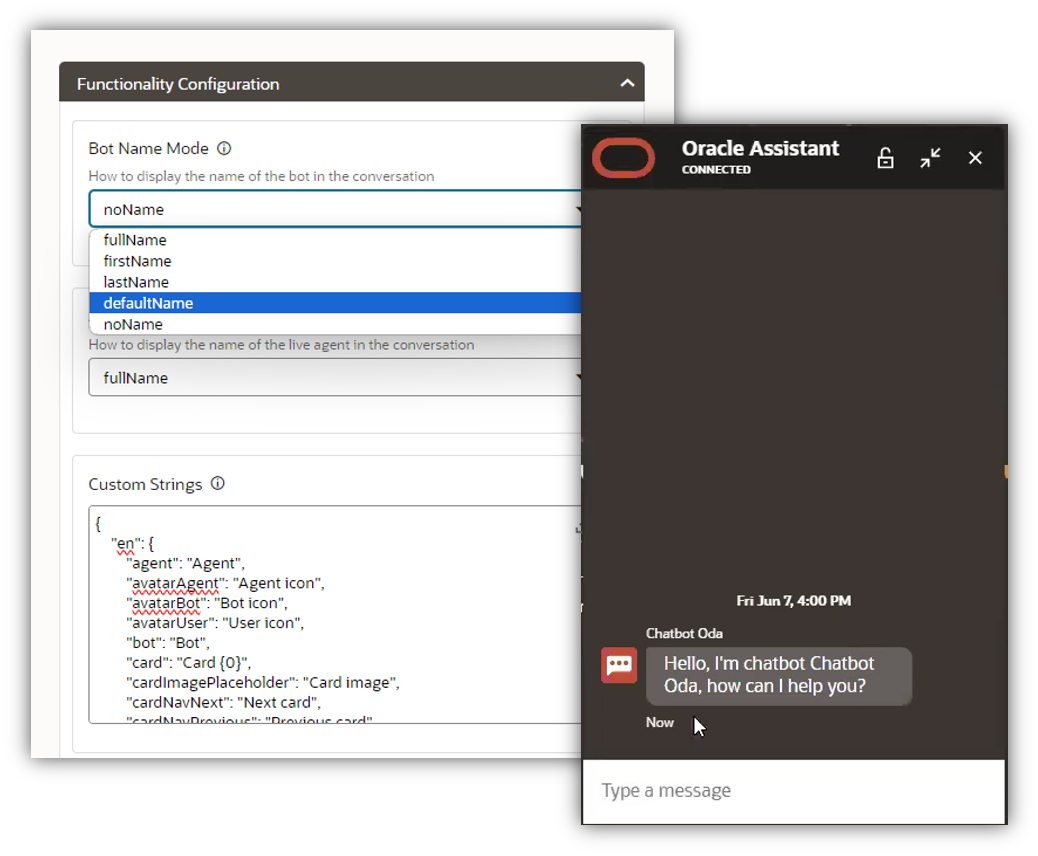Screen dimensions: 1038x856
Task: Click the chatbot avatar icon beside message
Action: point(619,666)
